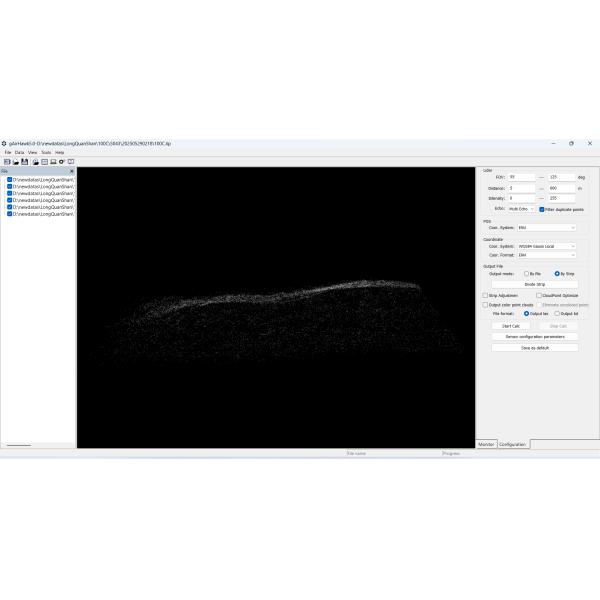Open the Echo dropdown
This screenshot has width=600, height=600.
[x=521, y=209]
